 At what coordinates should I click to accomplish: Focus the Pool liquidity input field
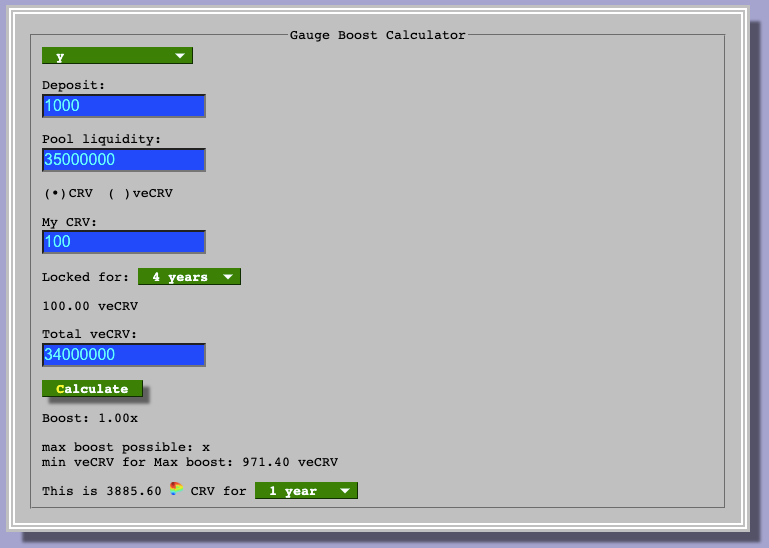pyautogui.click(x=124, y=160)
